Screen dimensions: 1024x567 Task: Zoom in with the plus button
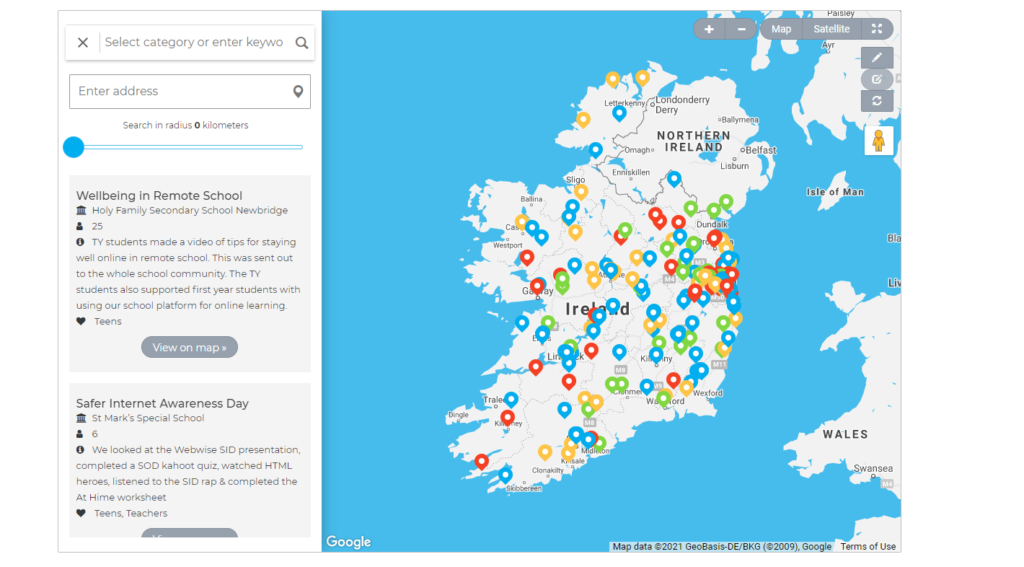(709, 29)
